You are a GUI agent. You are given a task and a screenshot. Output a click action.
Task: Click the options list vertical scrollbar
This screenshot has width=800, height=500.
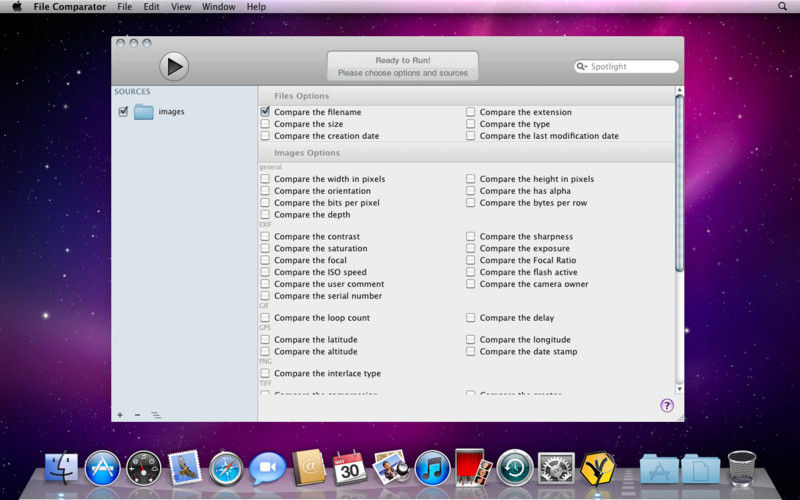tap(679, 180)
